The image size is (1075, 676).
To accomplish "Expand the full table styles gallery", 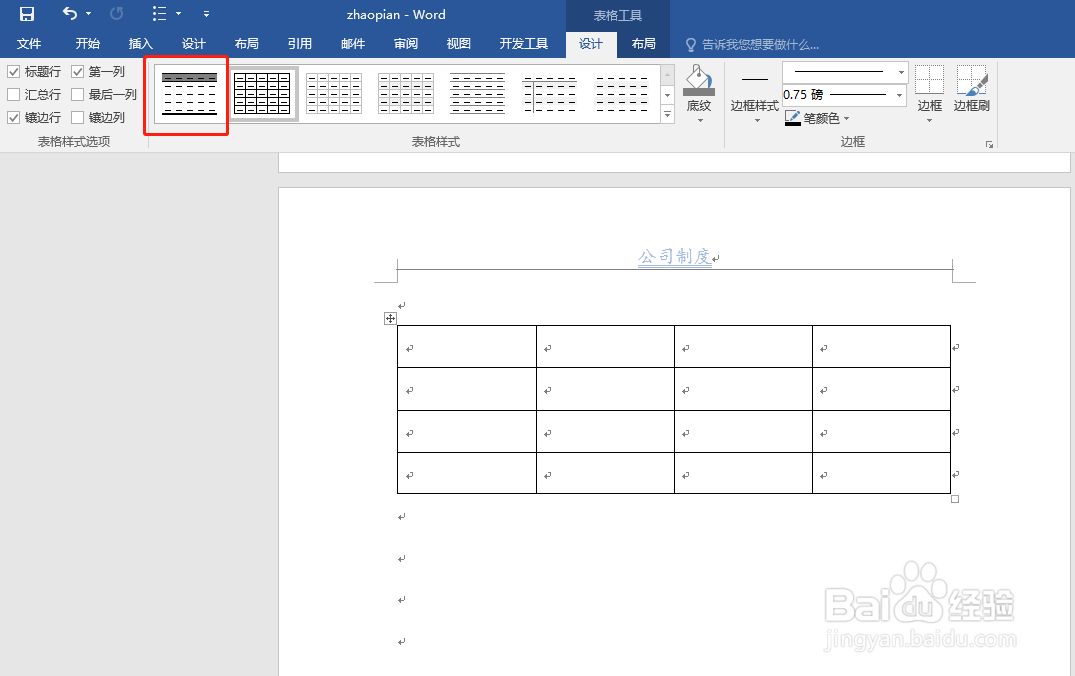I will coord(668,115).
